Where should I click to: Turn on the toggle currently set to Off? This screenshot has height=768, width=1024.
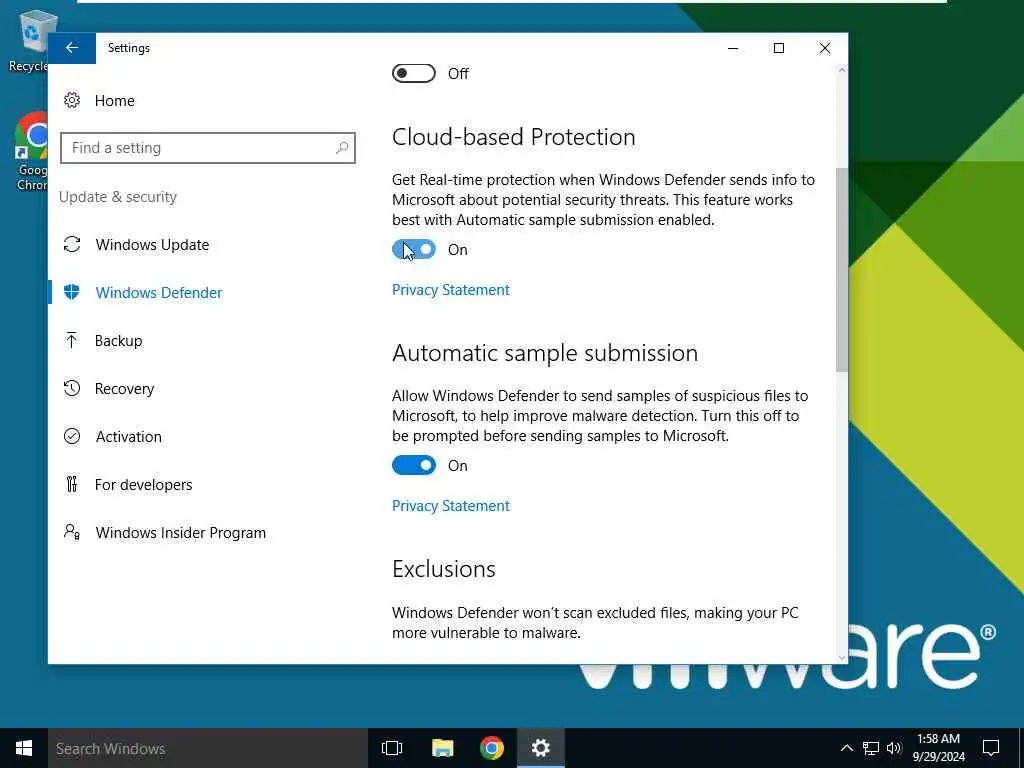pos(413,73)
